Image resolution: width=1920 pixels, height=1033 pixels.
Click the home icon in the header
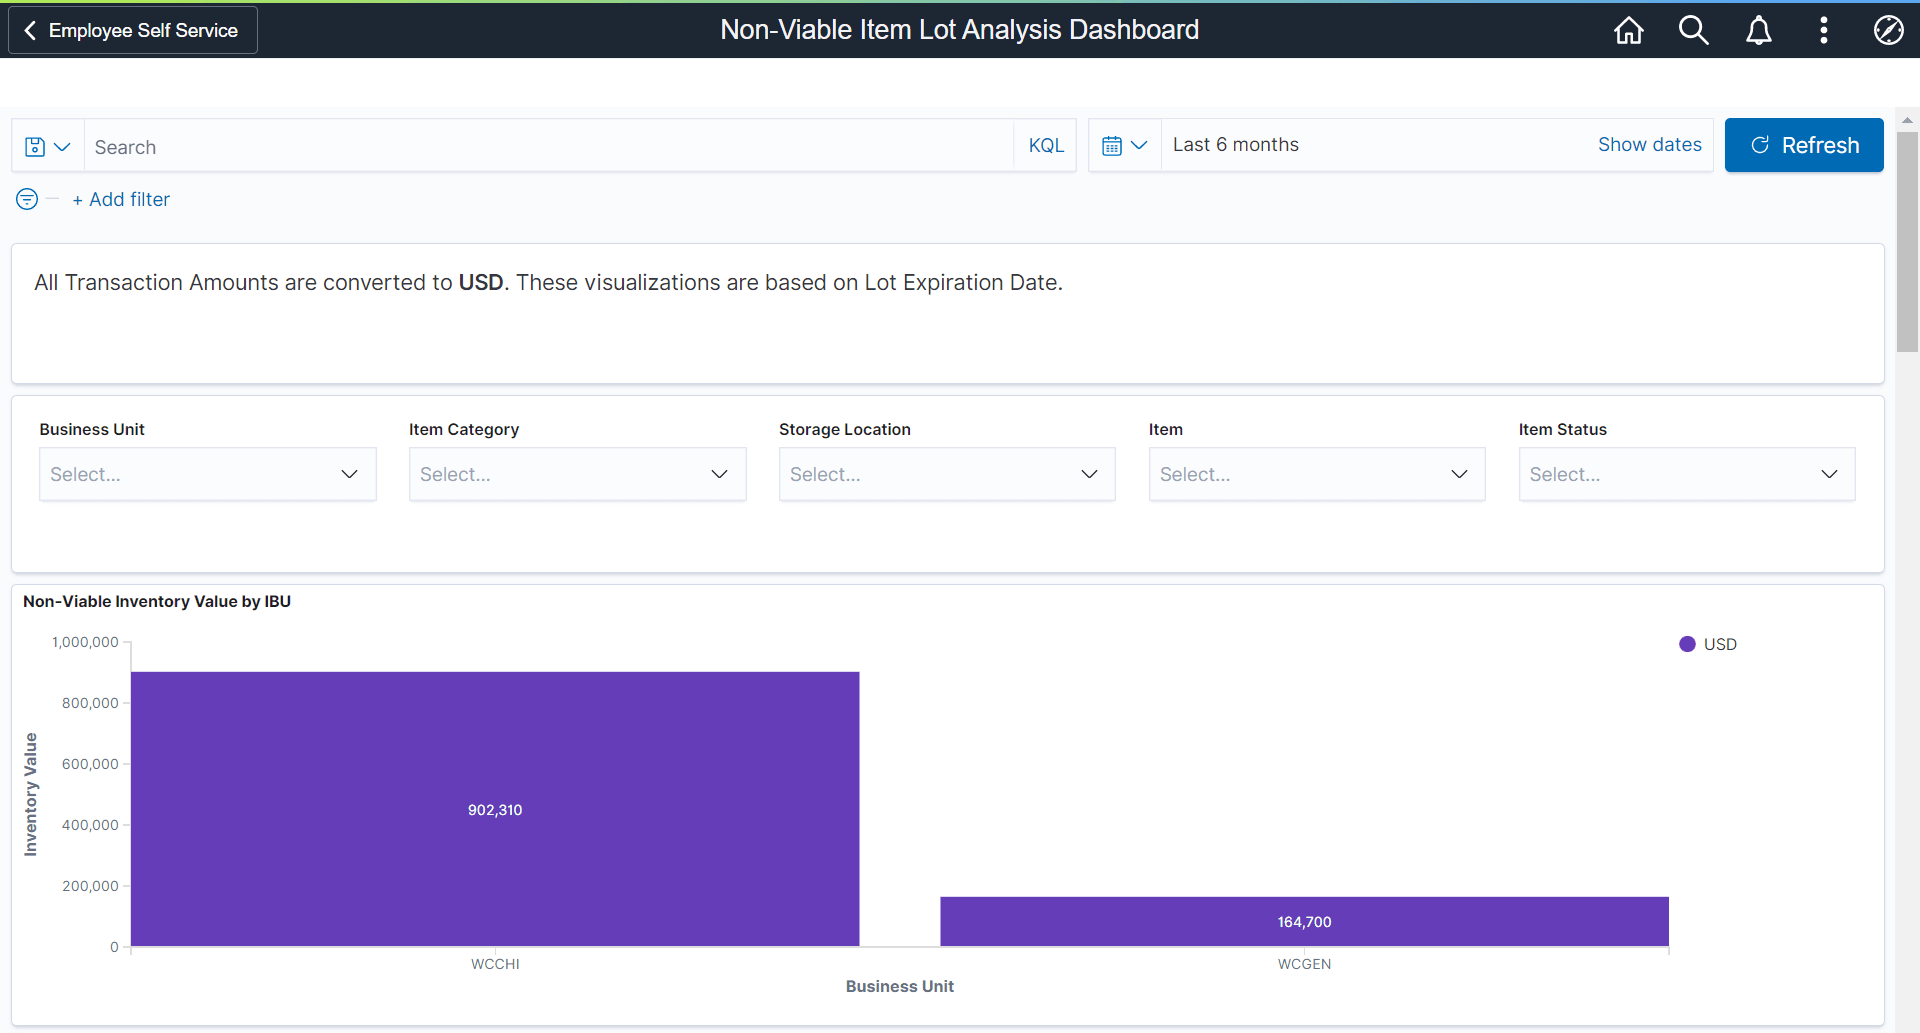pyautogui.click(x=1627, y=30)
